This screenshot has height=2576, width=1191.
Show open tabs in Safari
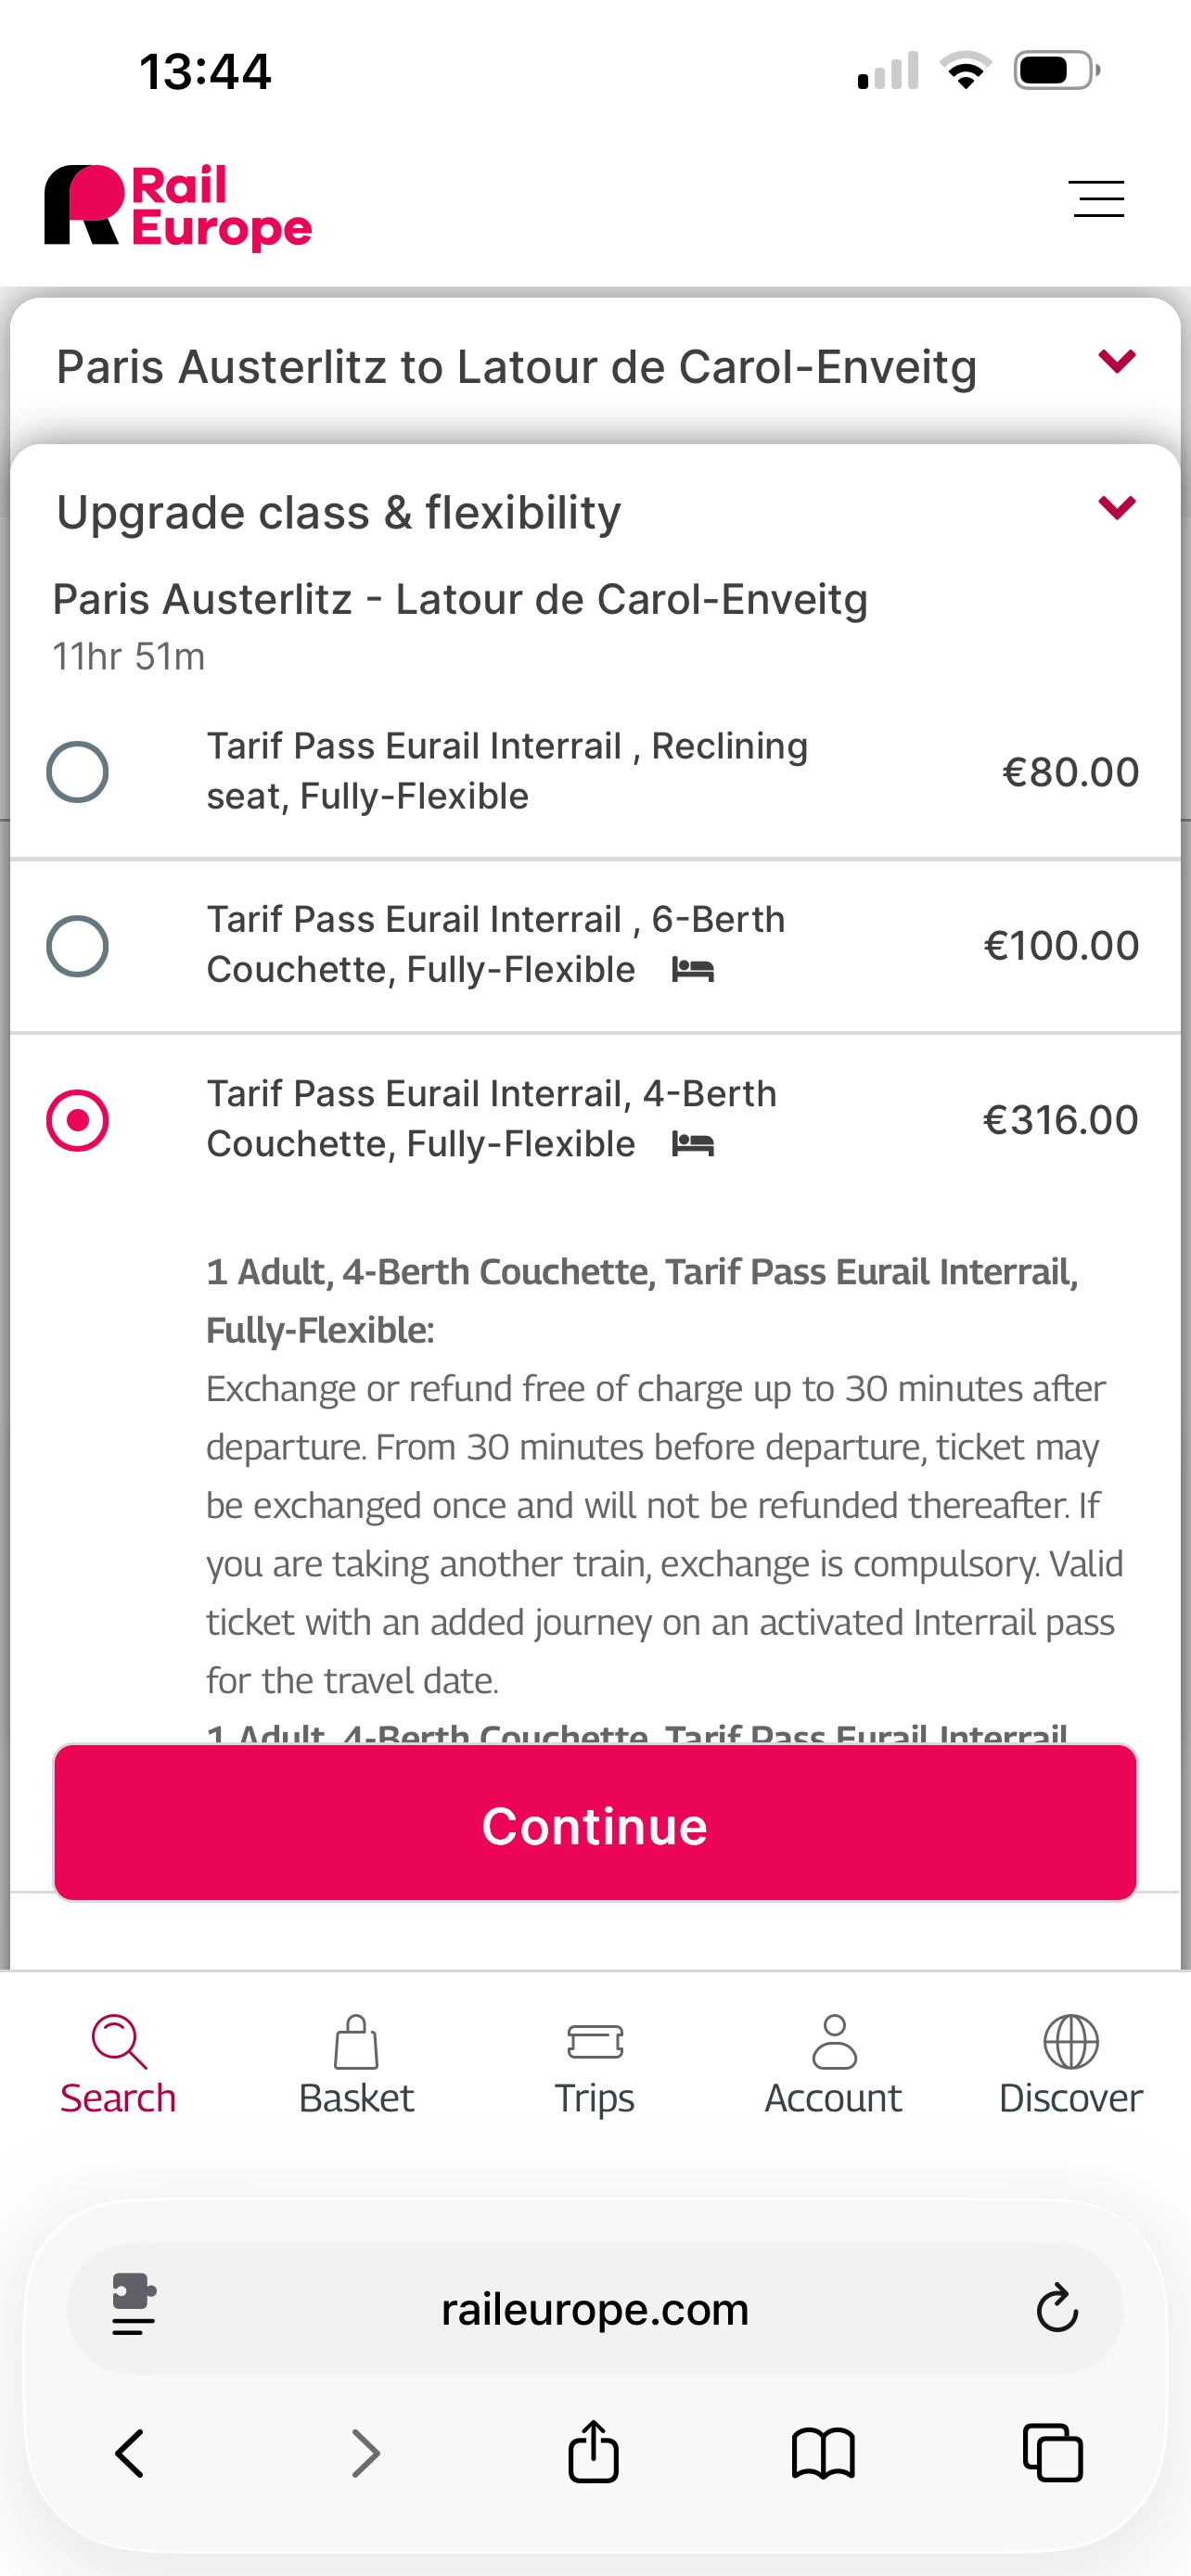point(1053,2453)
